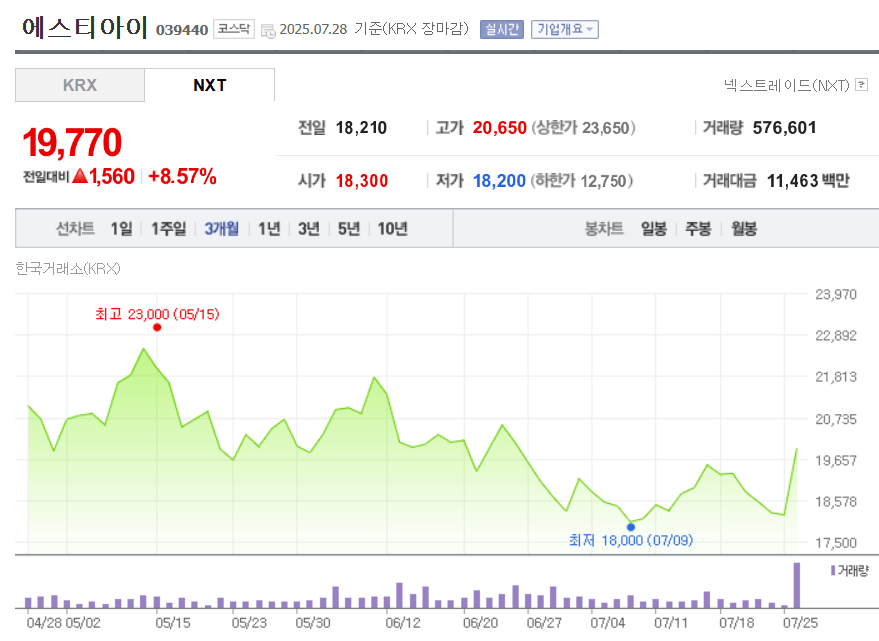The image size is (879, 641).
Task: Select the 5년 line chart period
Action: pyautogui.click(x=348, y=229)
